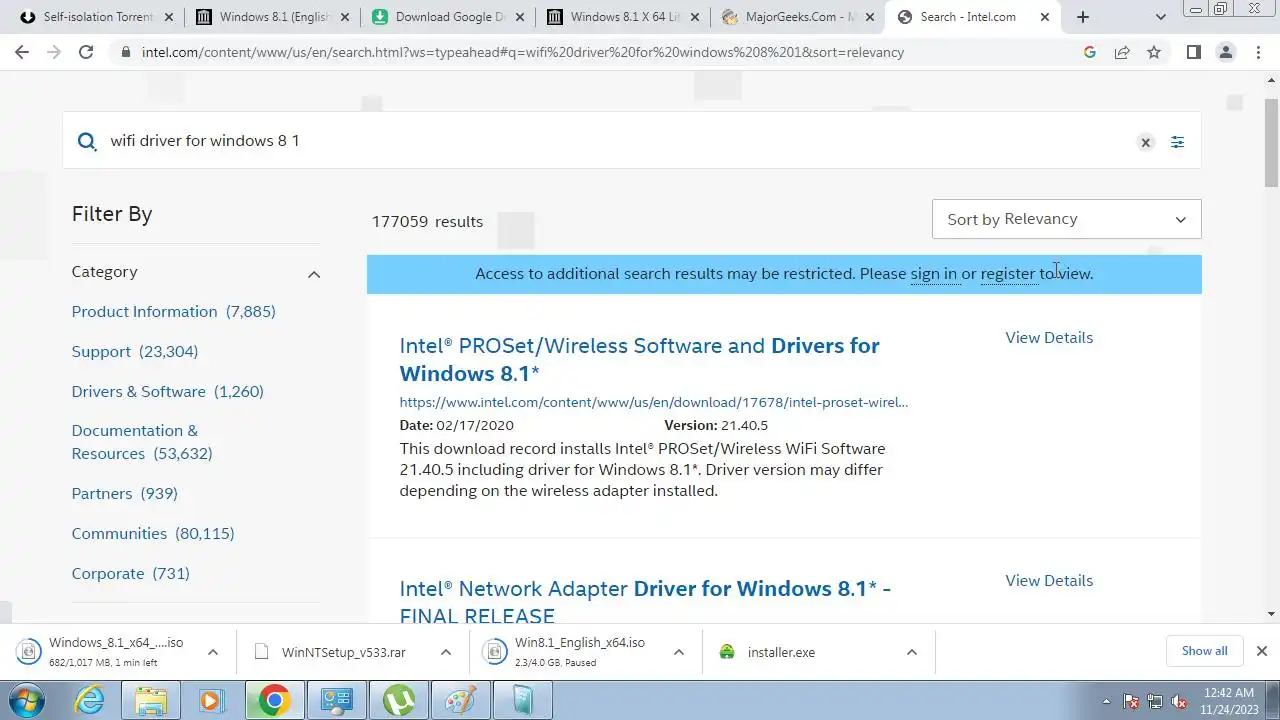This screenshot has width=1280, height=720.
Task: Reload the Intel search page
Action: click(x=86, y=52)
